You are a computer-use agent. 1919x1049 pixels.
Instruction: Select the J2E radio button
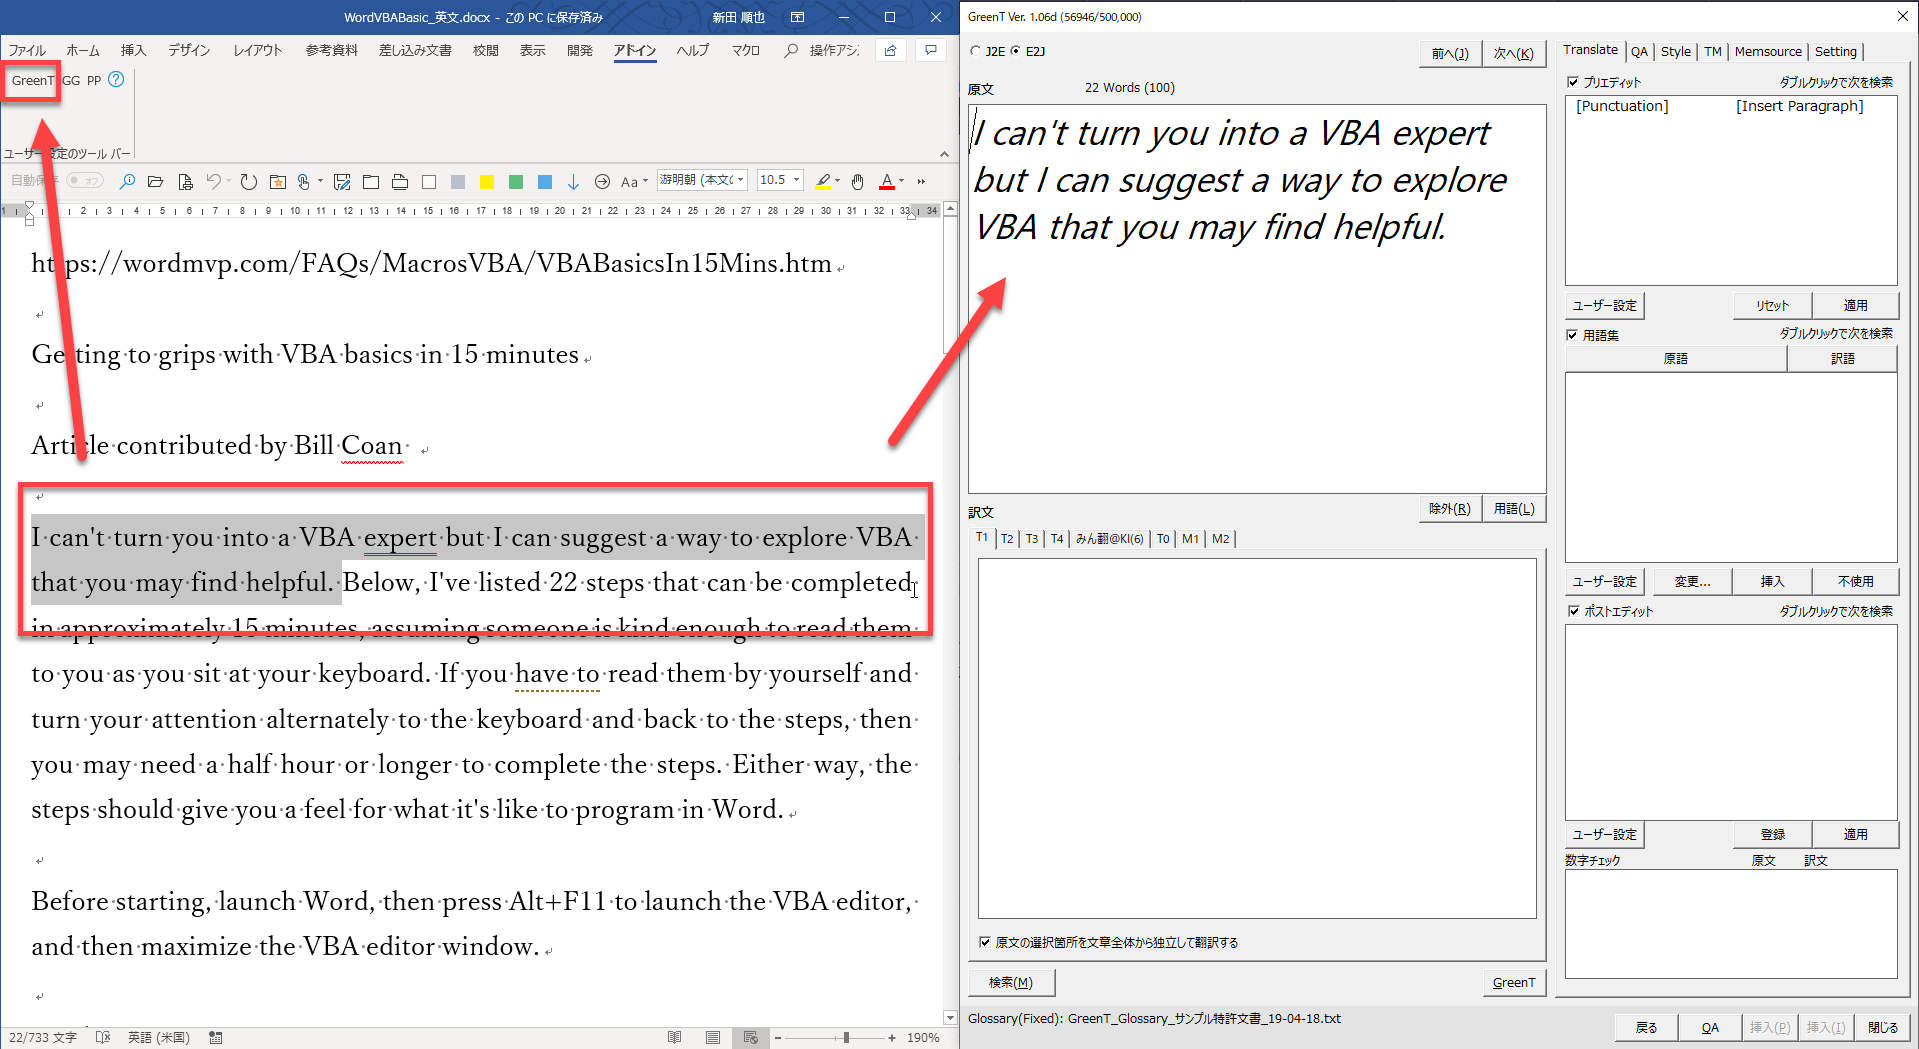click(976, 51)
